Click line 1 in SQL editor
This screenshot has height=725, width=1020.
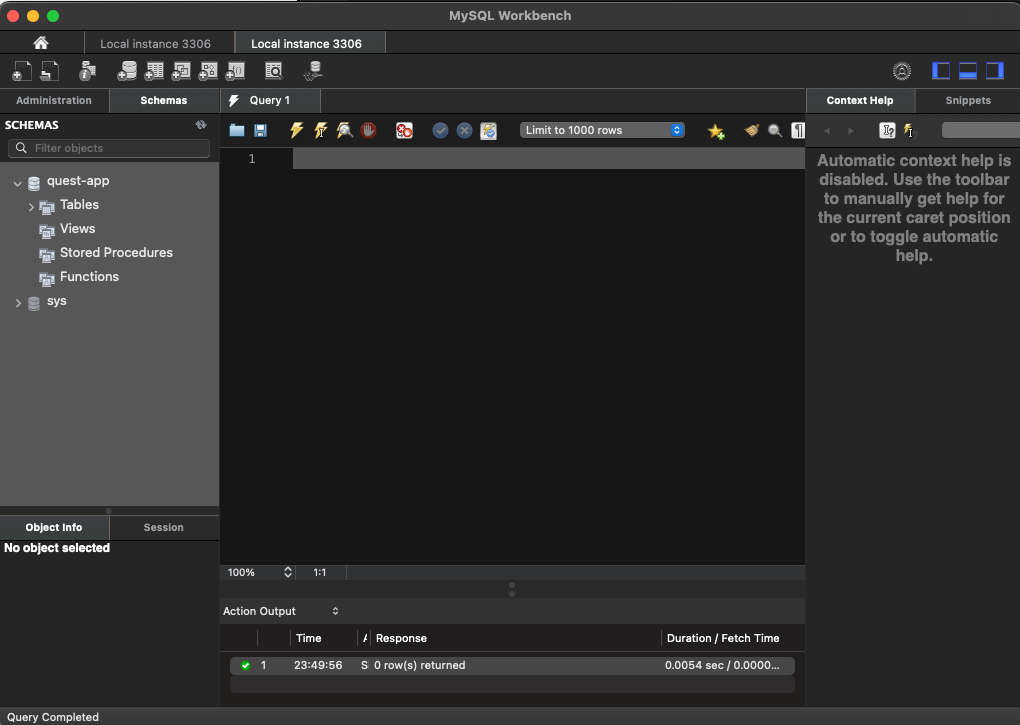[548, 159]
